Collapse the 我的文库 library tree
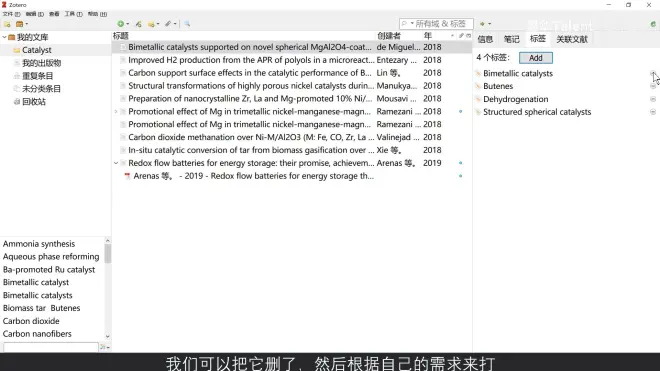The width and height of the screenshot is (660, 371). pos(4,37)
